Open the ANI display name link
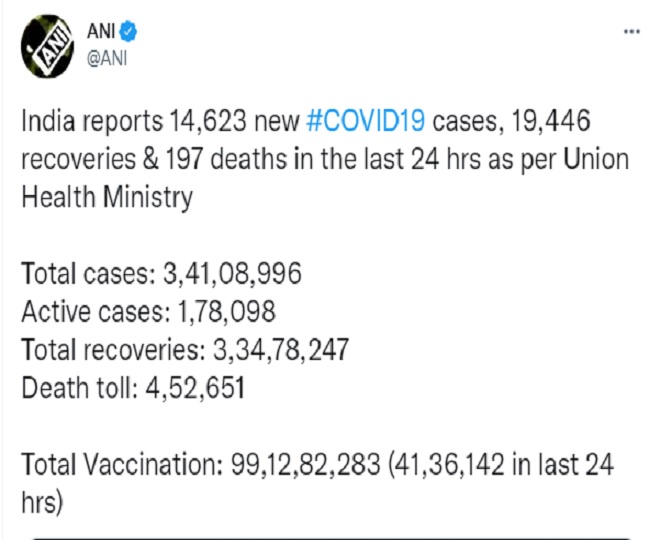 pos(101,31)
